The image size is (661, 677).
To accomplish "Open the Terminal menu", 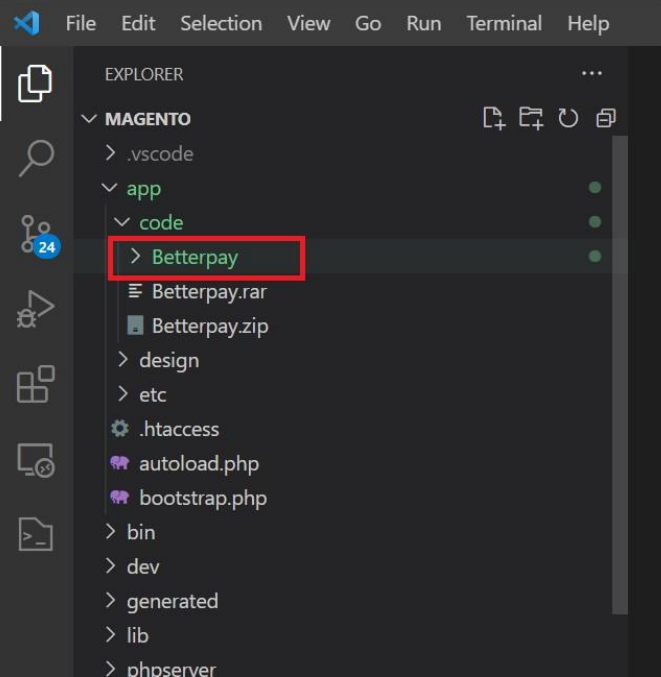I will [x=504, y=23].
